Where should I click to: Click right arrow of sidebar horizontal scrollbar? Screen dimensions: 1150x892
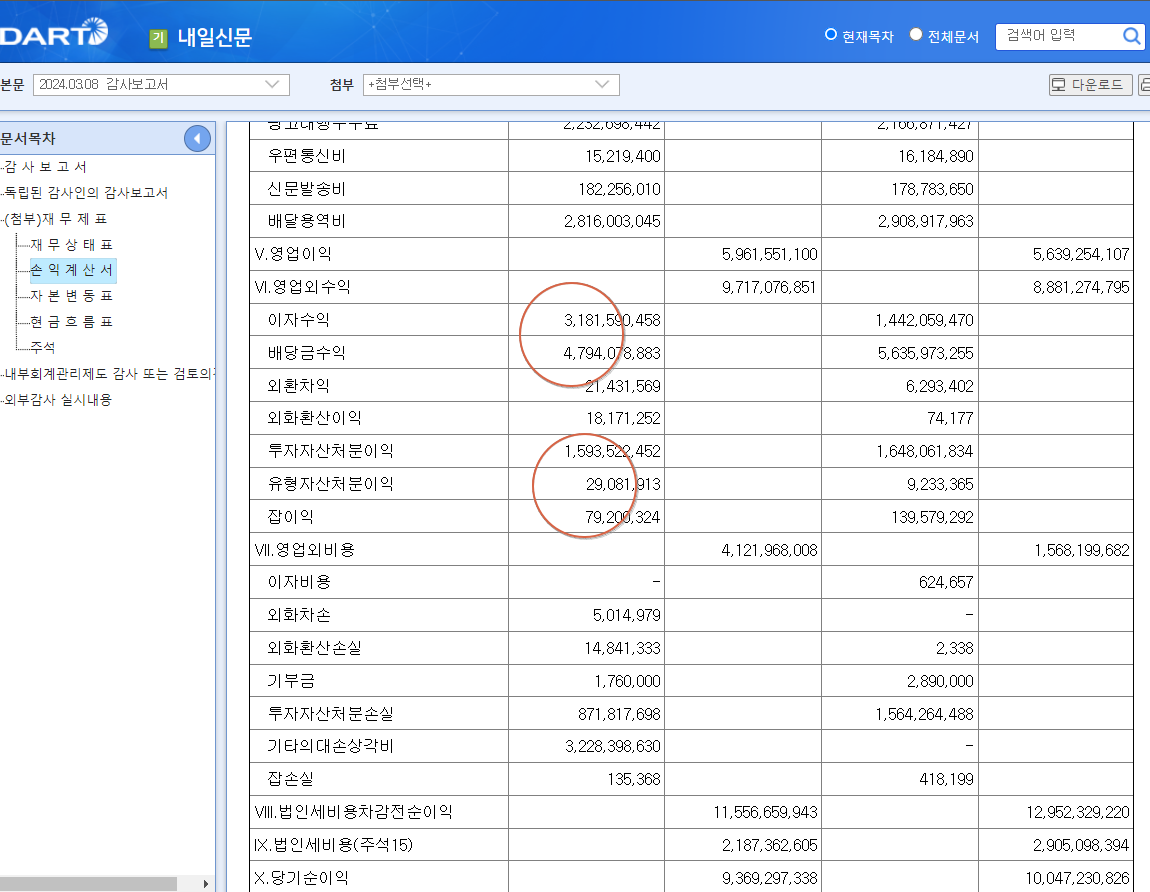(x=206, y=884)
